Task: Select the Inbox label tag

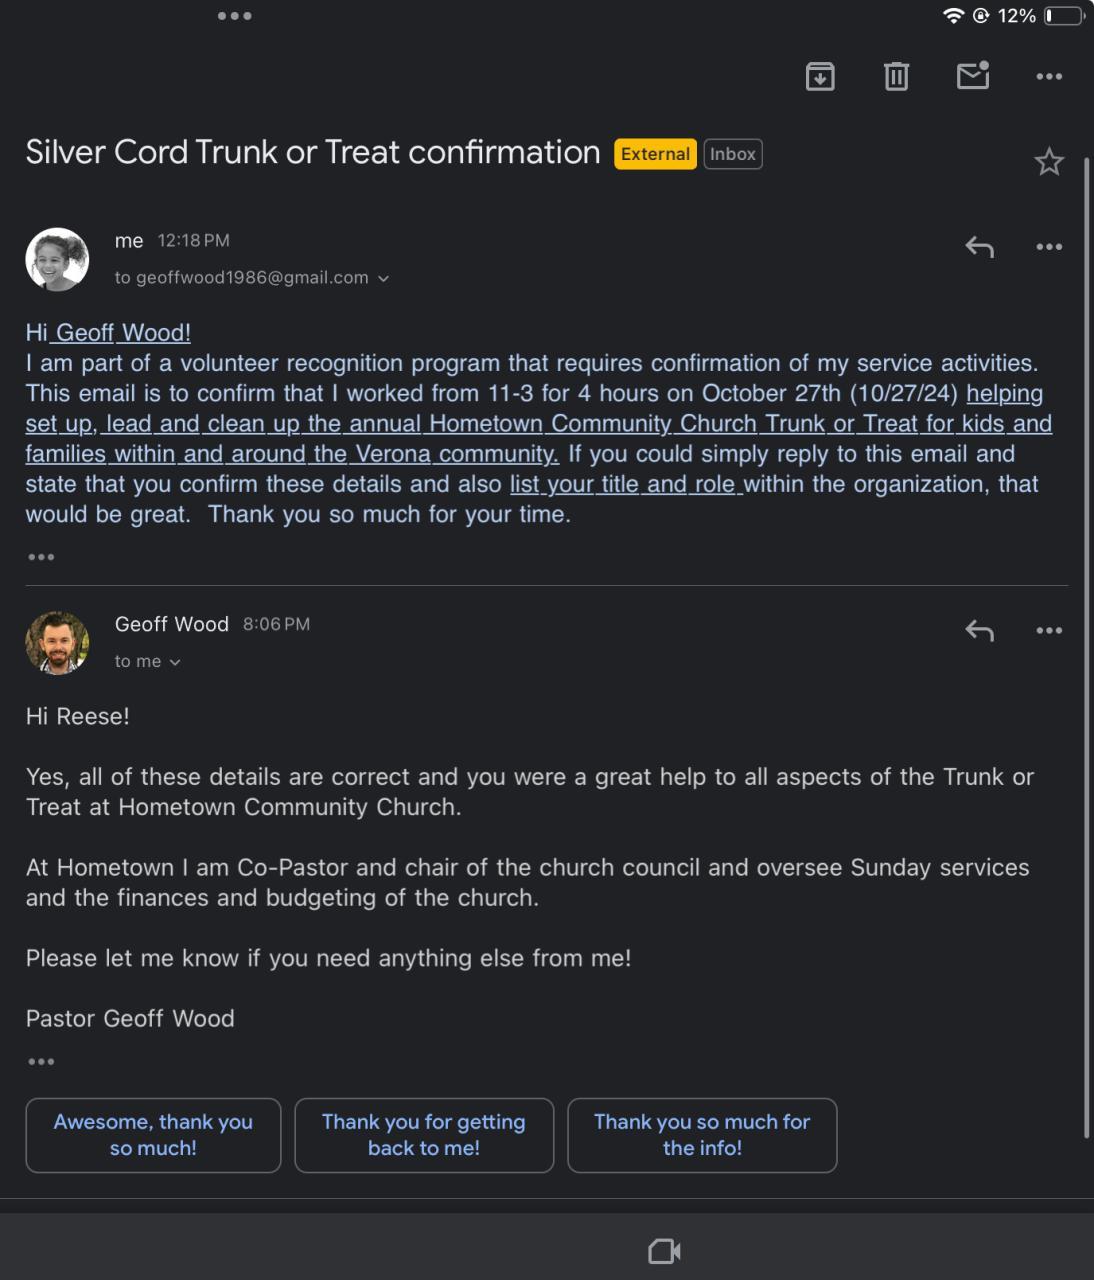Action: (733, 154)
